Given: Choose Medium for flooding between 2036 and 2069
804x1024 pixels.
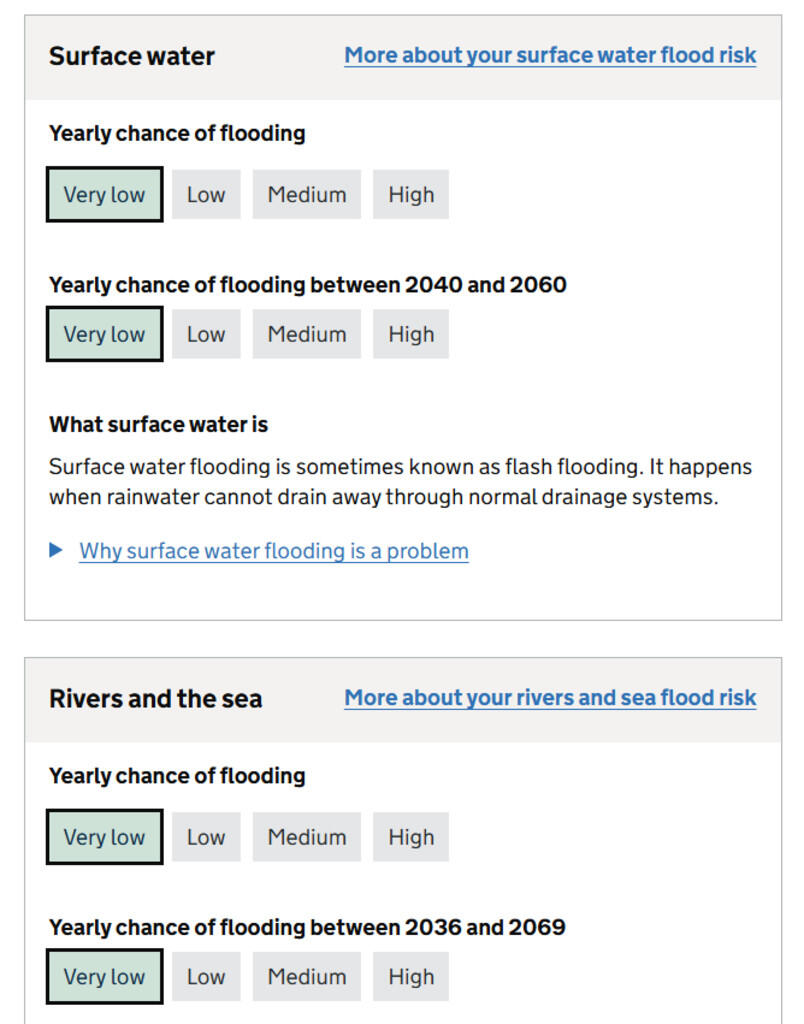Looking at the screenshot, I should [306, 976].
